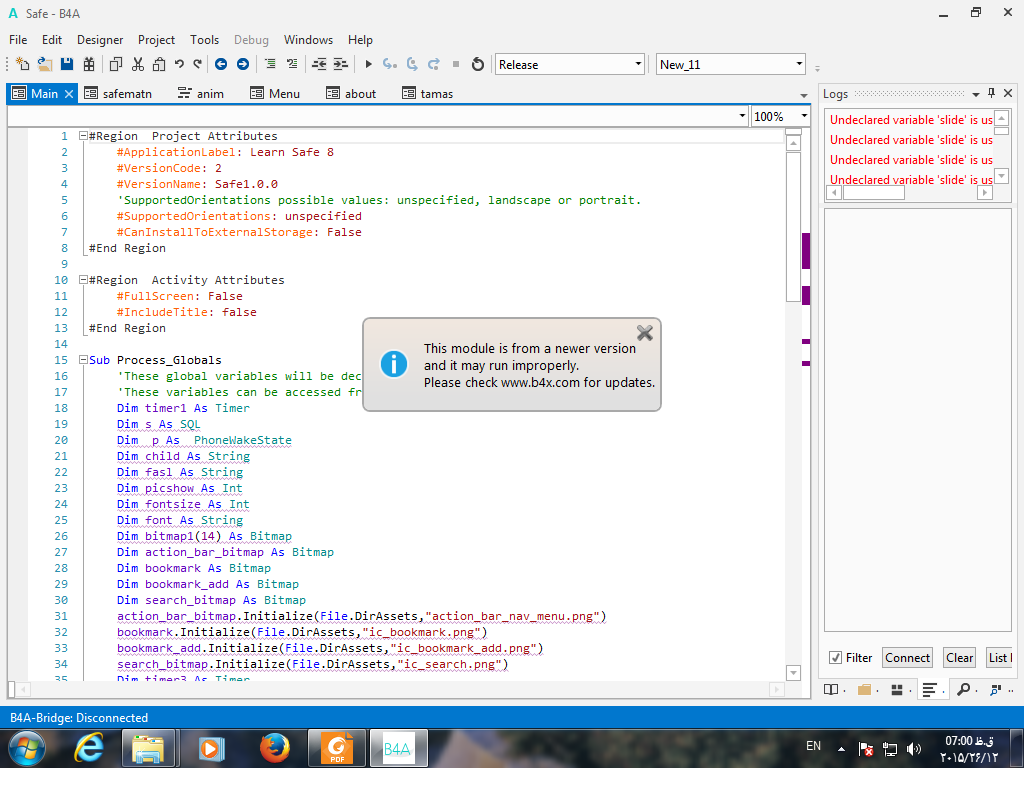The image size is (1024, 800).
Task: Click the Navigate Backward arrow icon
Action: pos(220,64)
